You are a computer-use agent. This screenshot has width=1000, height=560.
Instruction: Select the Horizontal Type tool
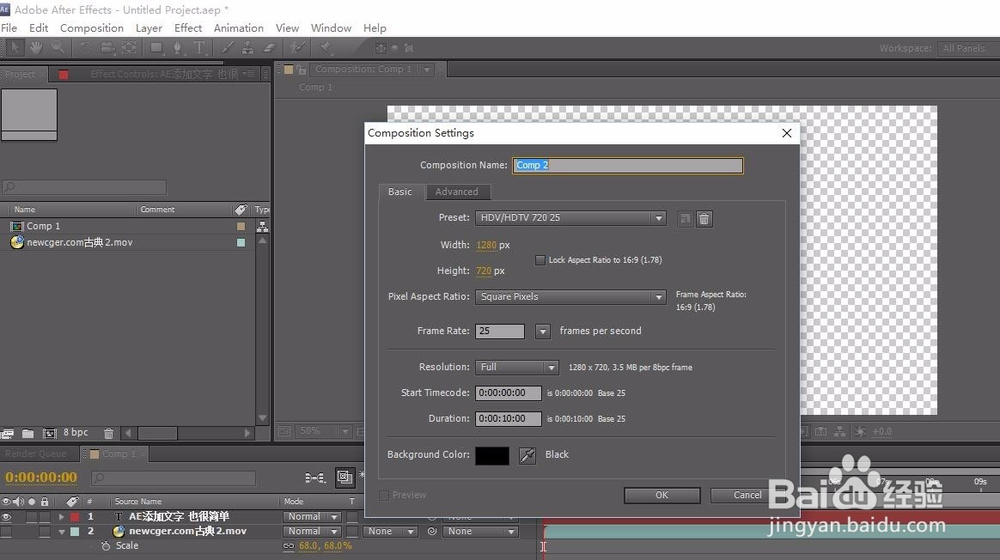[199, 47]
